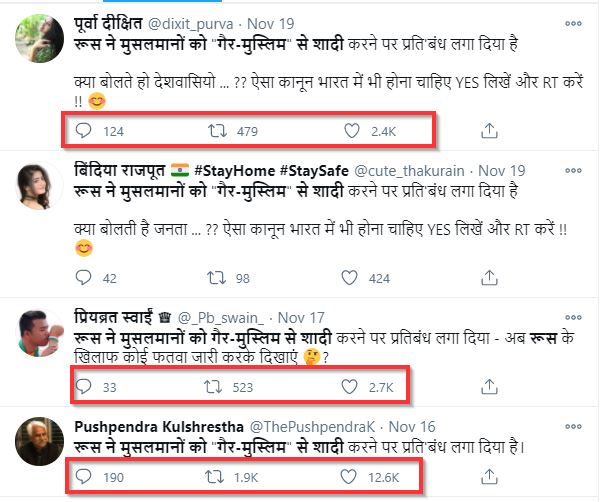Like the tweet showing 2.4K likes
605x502 pixels.
click(352, 131)
